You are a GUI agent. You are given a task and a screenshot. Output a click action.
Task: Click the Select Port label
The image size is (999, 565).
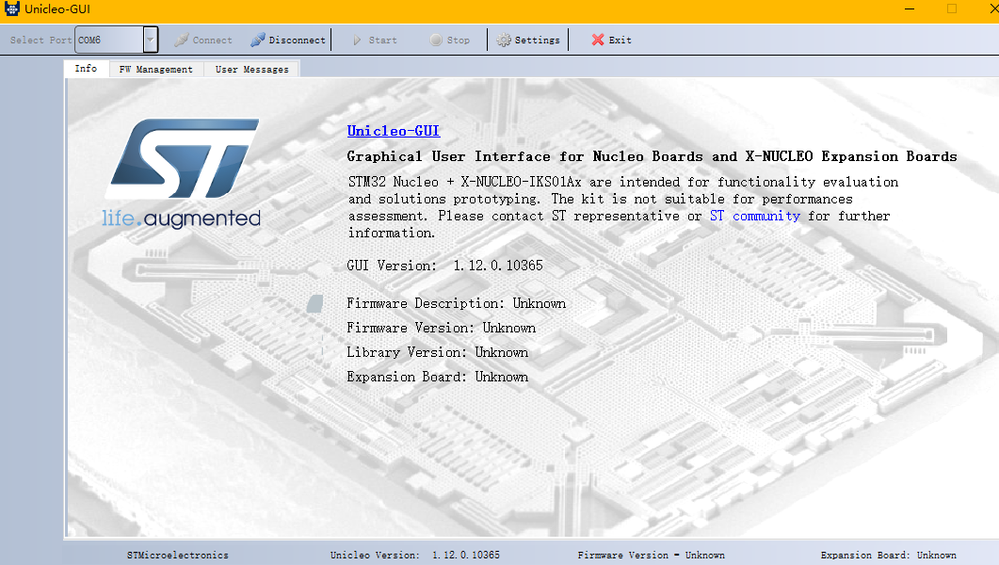pos(41,40)
